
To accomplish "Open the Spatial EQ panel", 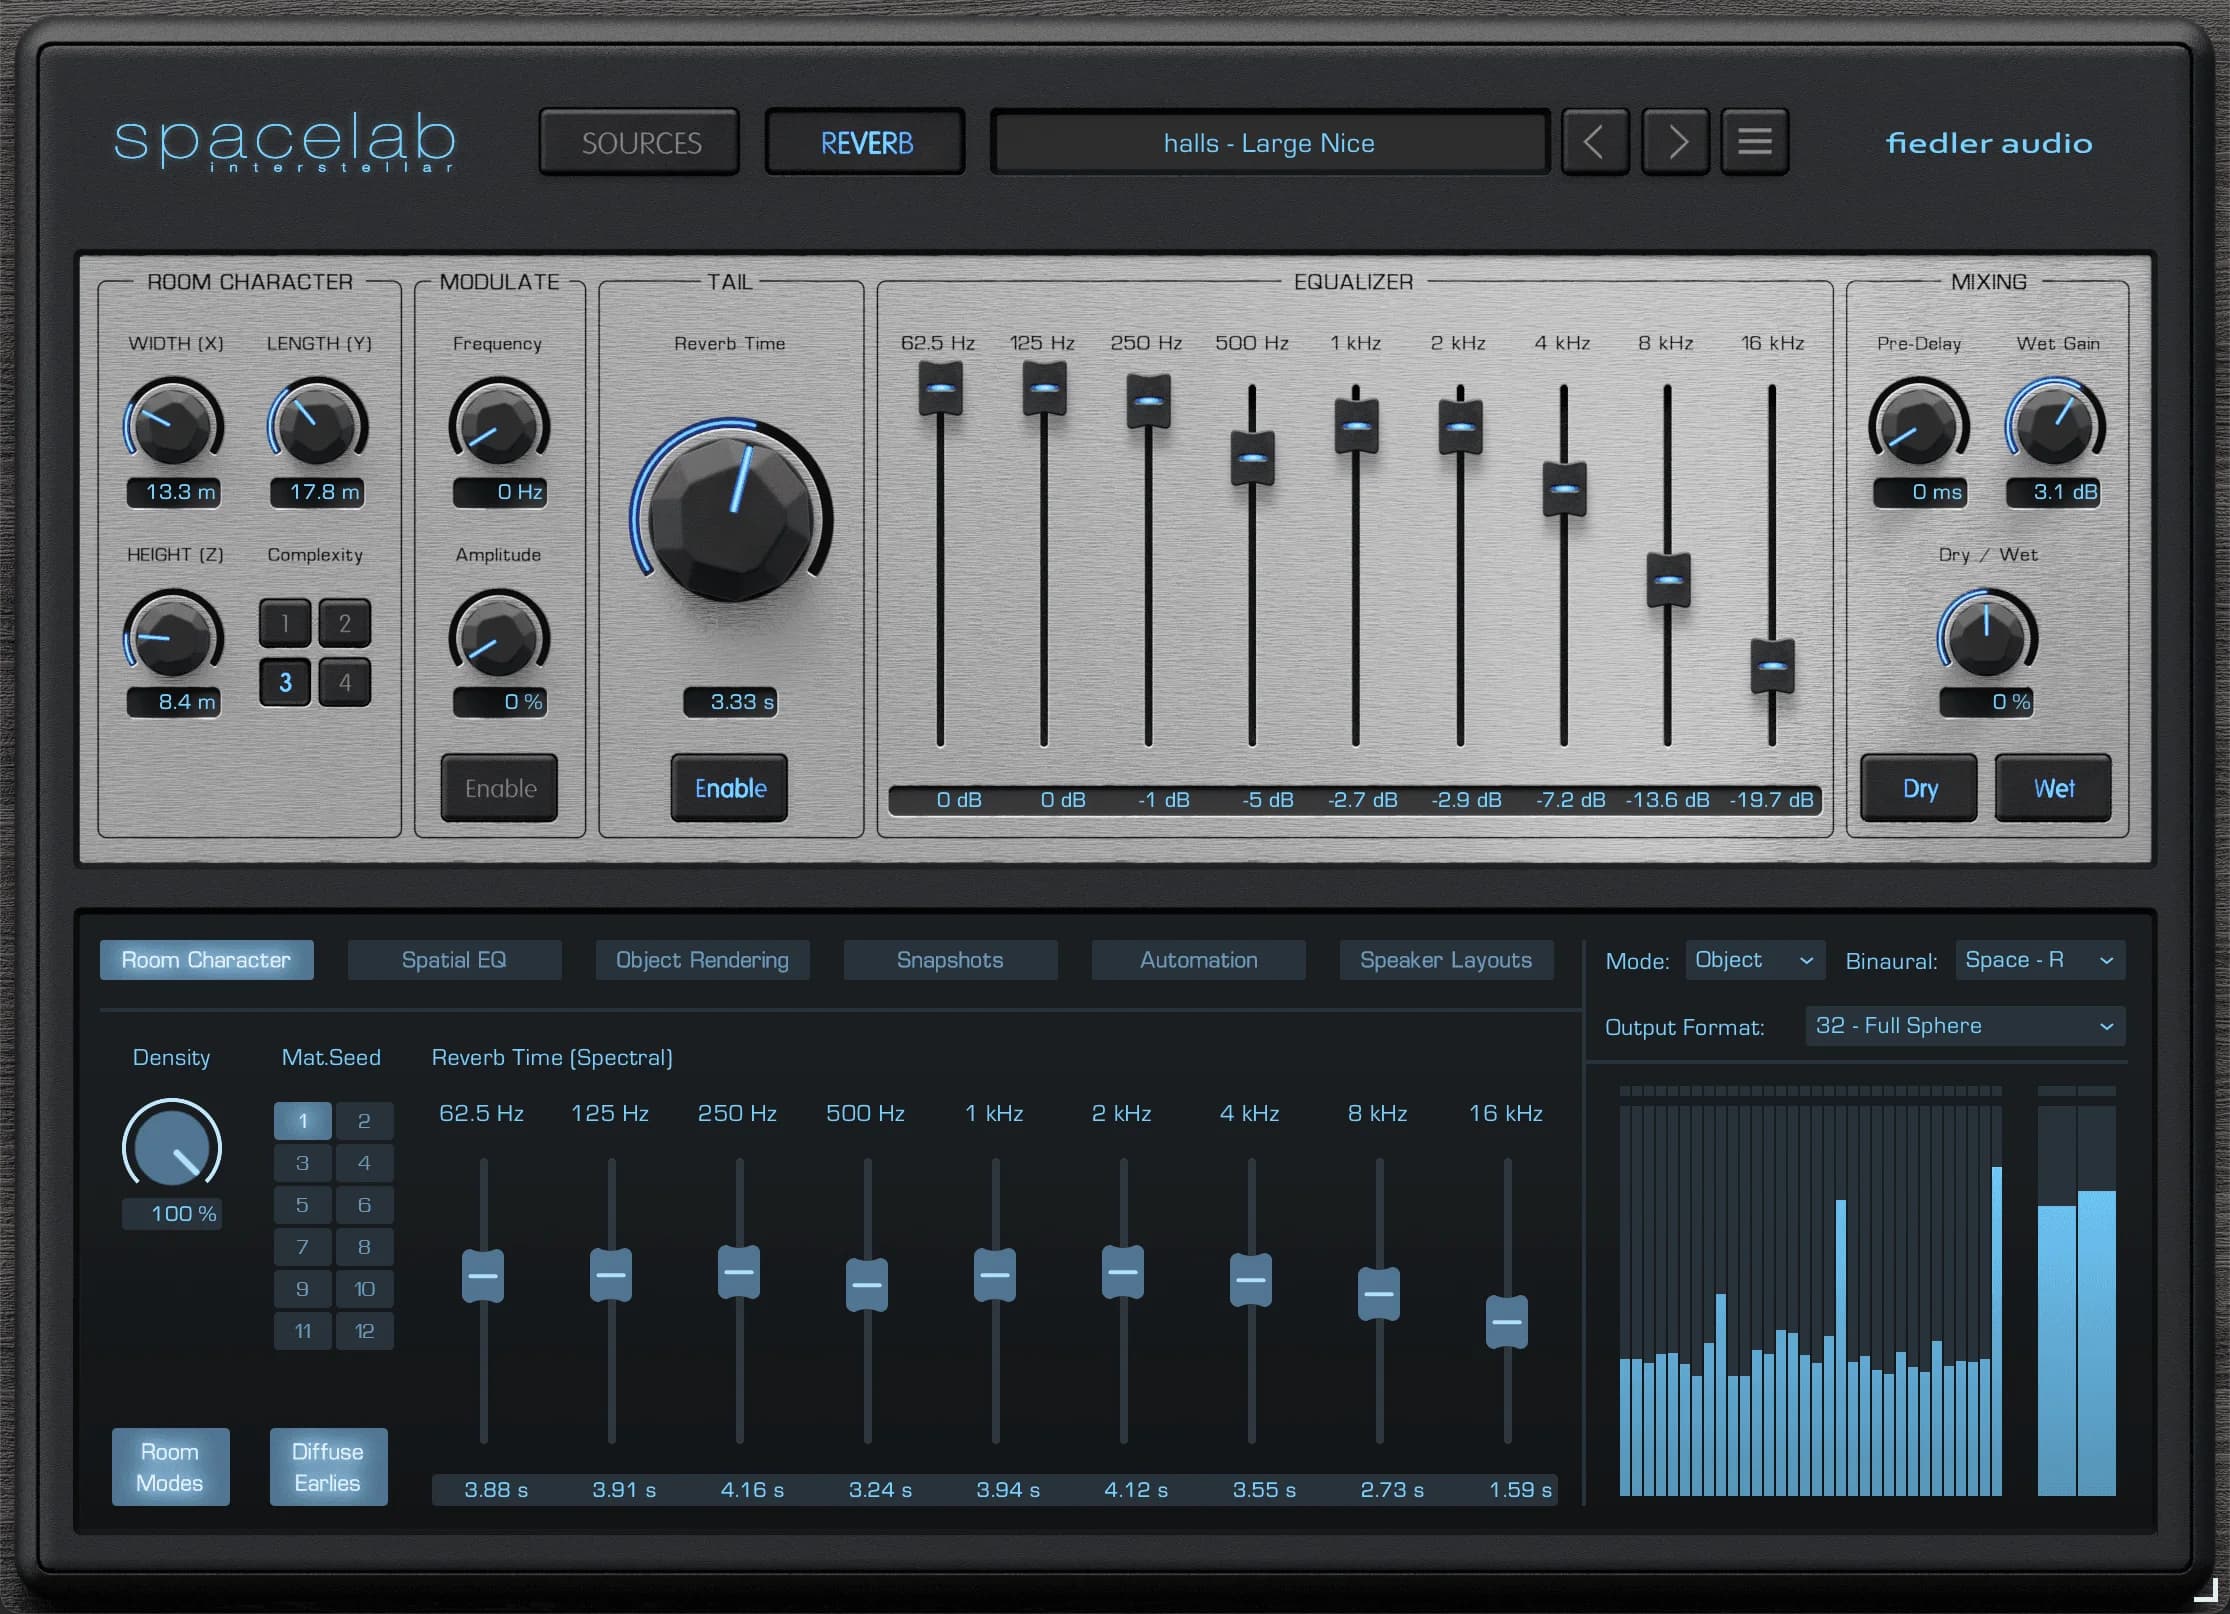I will (454, 959).
